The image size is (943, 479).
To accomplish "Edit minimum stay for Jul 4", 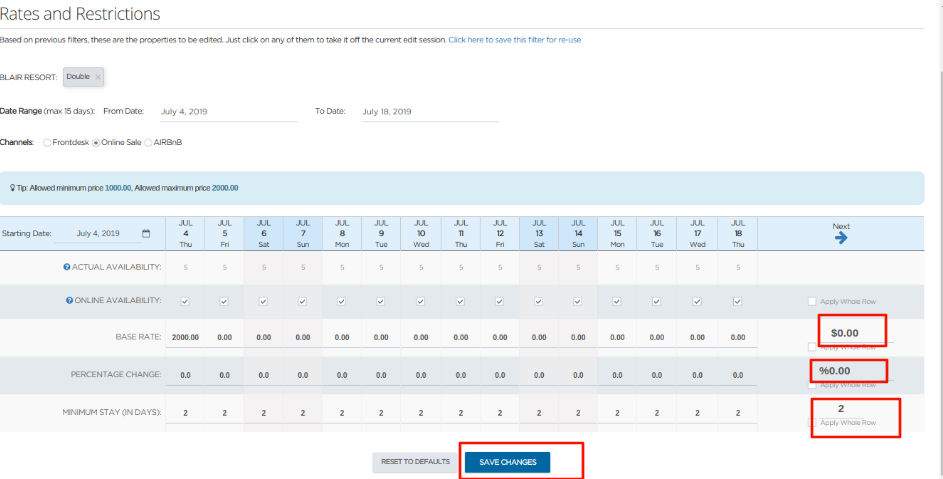I will (185, 413).
